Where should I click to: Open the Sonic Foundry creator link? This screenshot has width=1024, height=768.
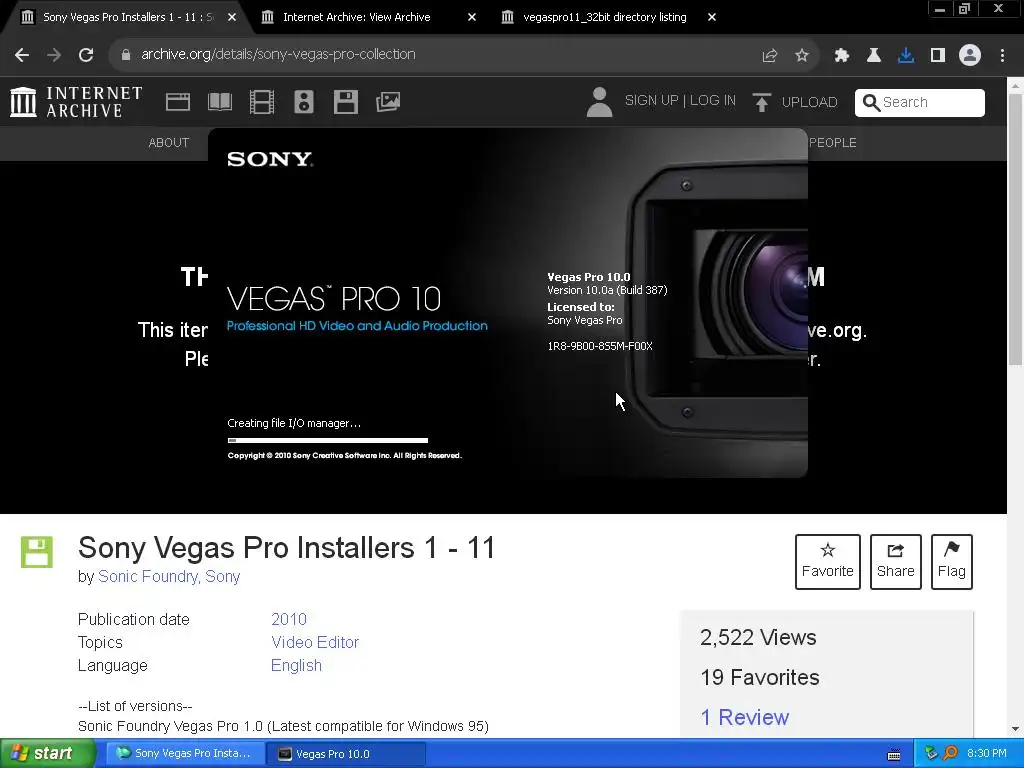pos(148,577)
